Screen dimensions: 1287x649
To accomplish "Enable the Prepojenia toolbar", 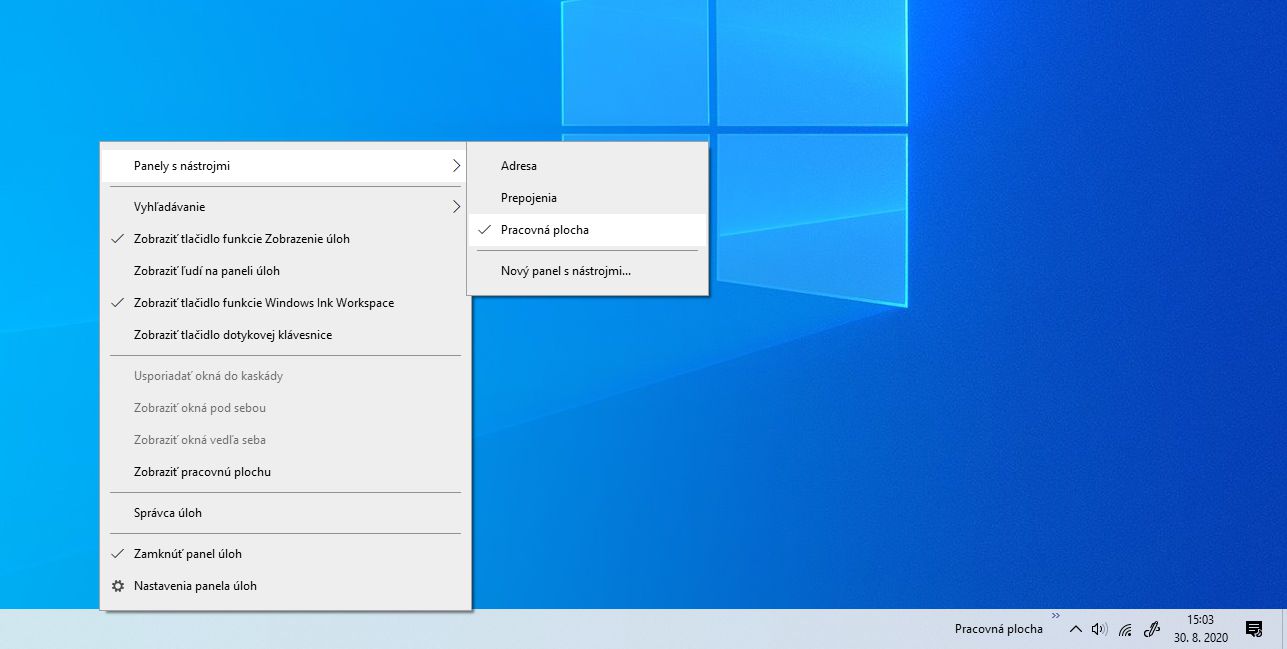I will tap(588, 198).
